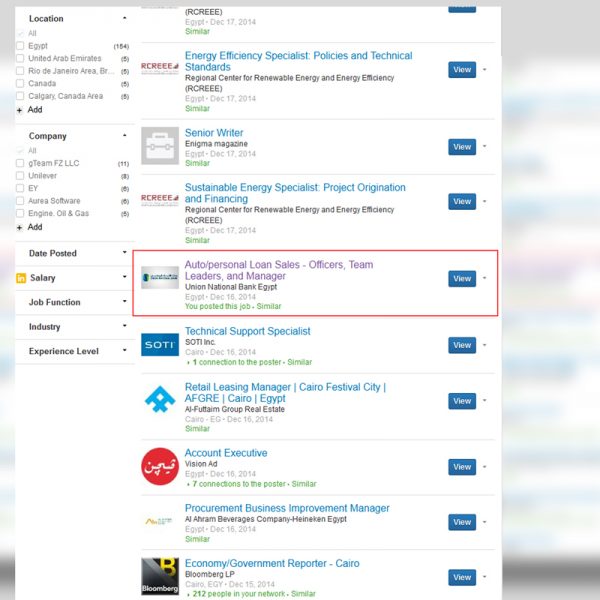Toggle the All checkbox under Location
This screenshot has height=600, width=600.
(20, 33)
